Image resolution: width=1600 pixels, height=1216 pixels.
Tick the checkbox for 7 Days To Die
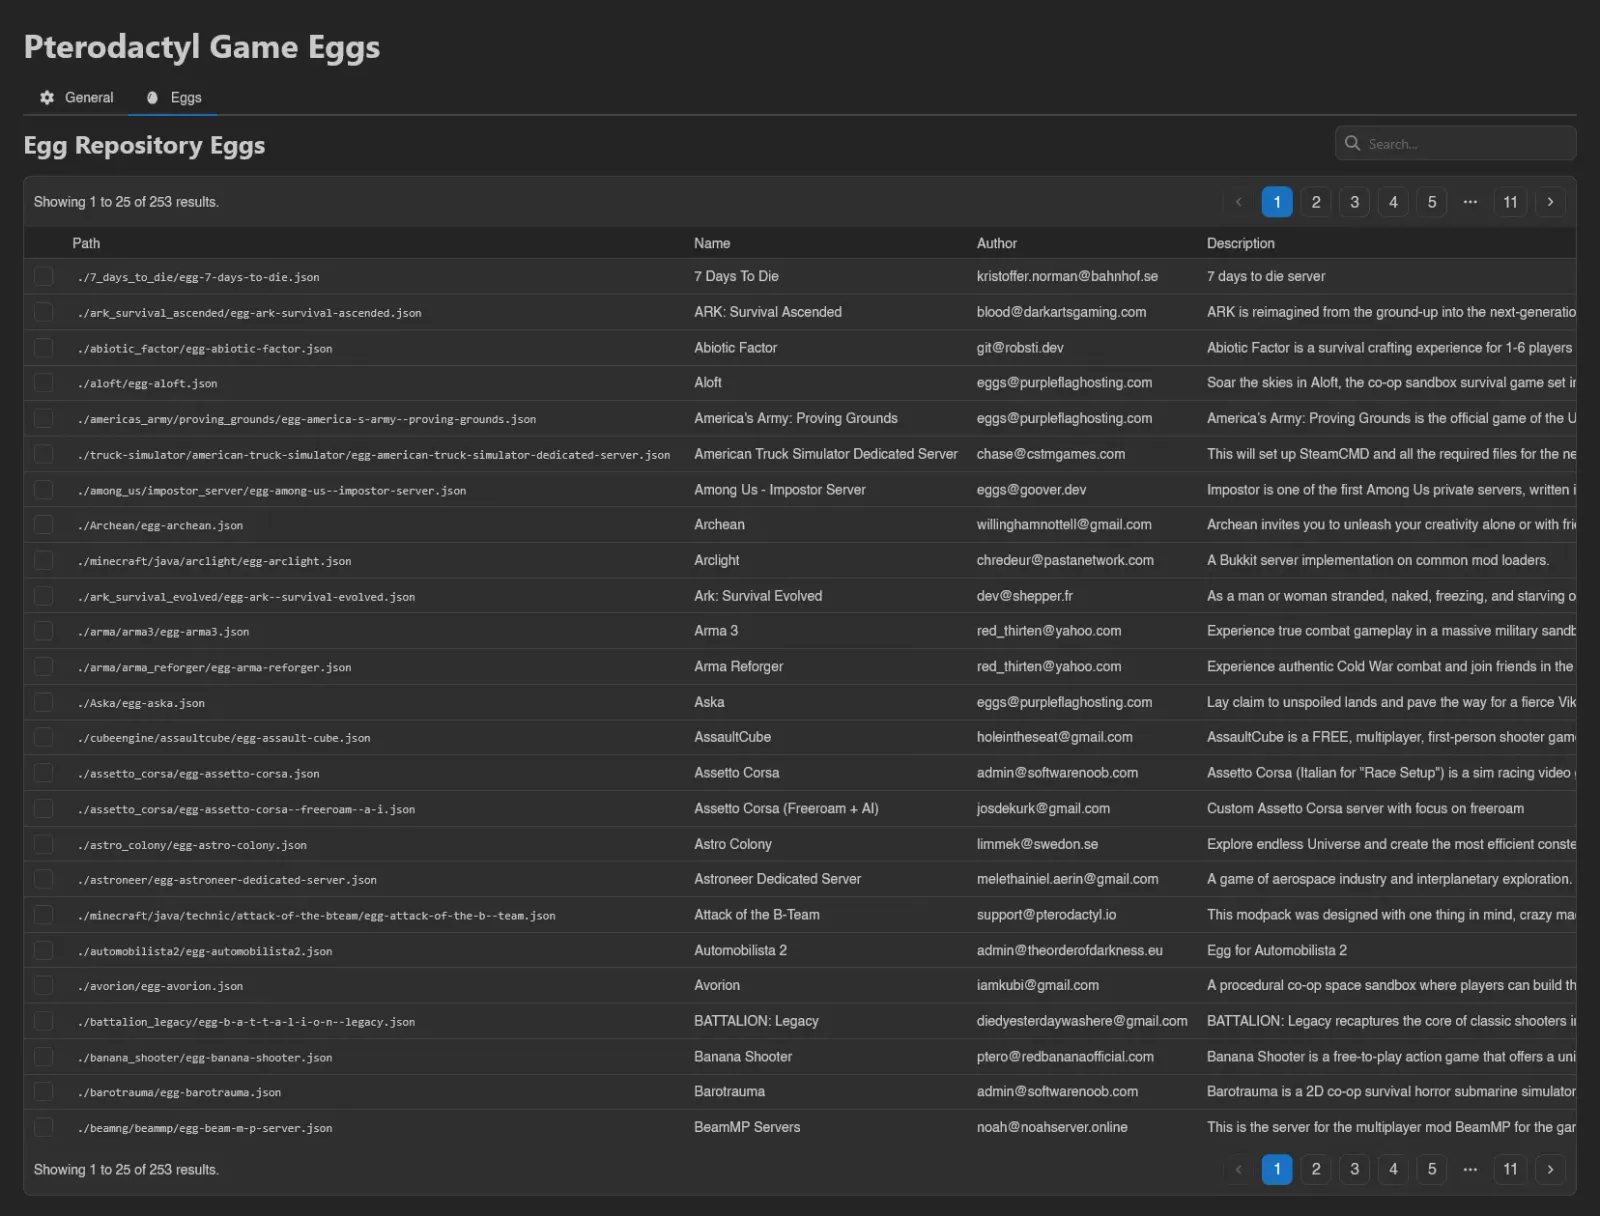[44, 276]
